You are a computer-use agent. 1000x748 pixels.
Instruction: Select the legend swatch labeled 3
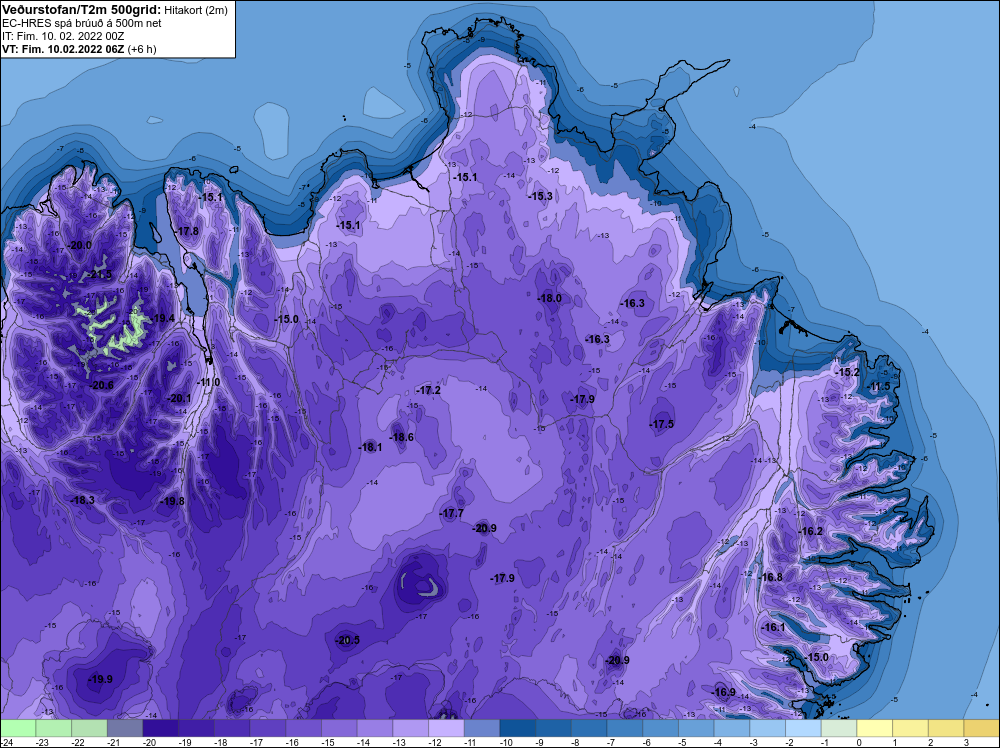coord(982,728)
